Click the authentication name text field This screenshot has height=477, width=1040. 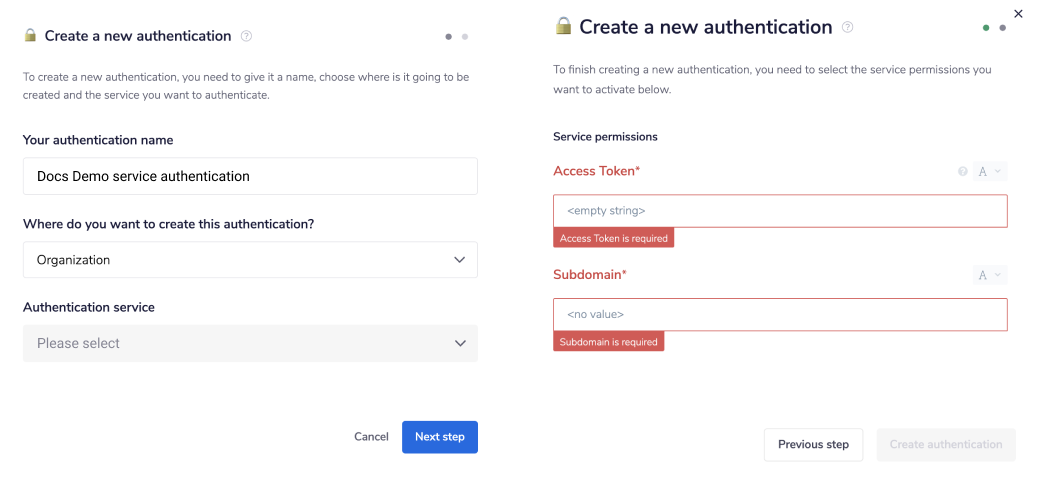[250, 176]
